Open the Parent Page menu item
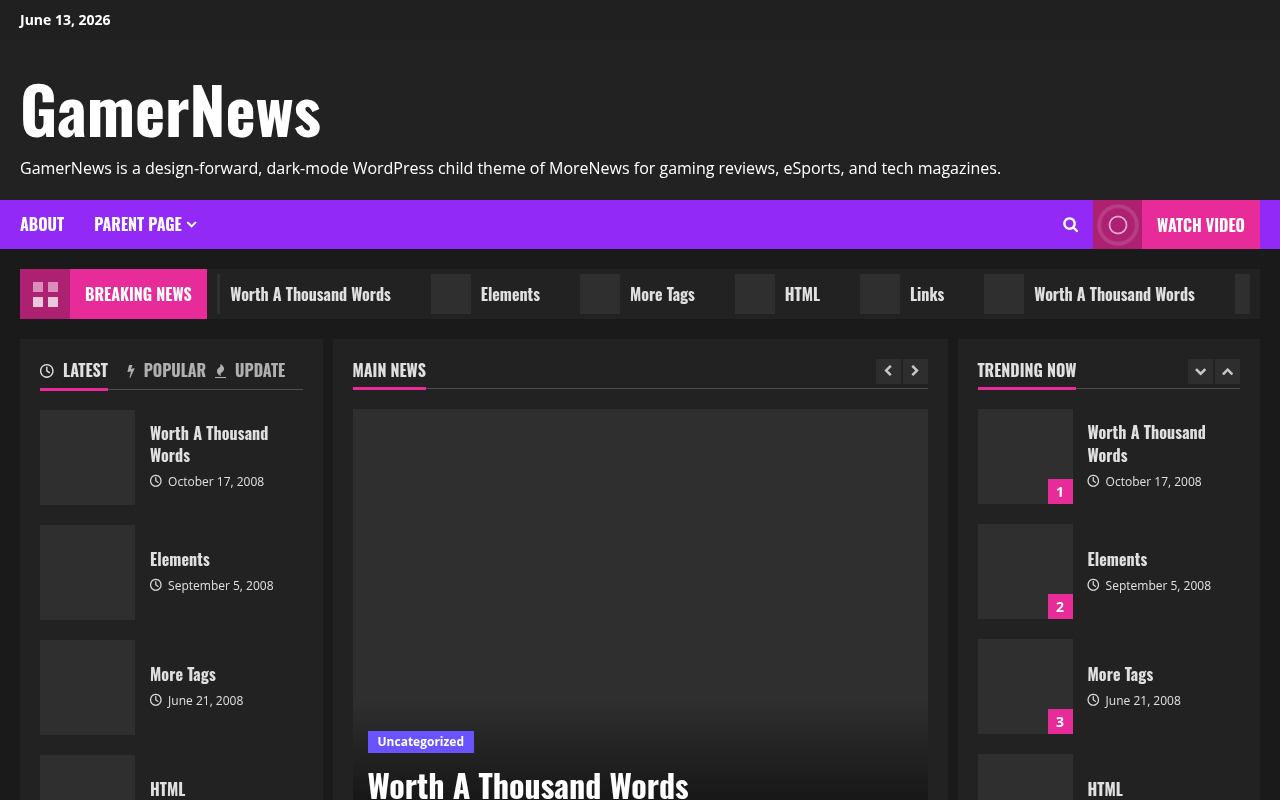The width and height of the screenshot is (1280, 800). click(138, 224)
